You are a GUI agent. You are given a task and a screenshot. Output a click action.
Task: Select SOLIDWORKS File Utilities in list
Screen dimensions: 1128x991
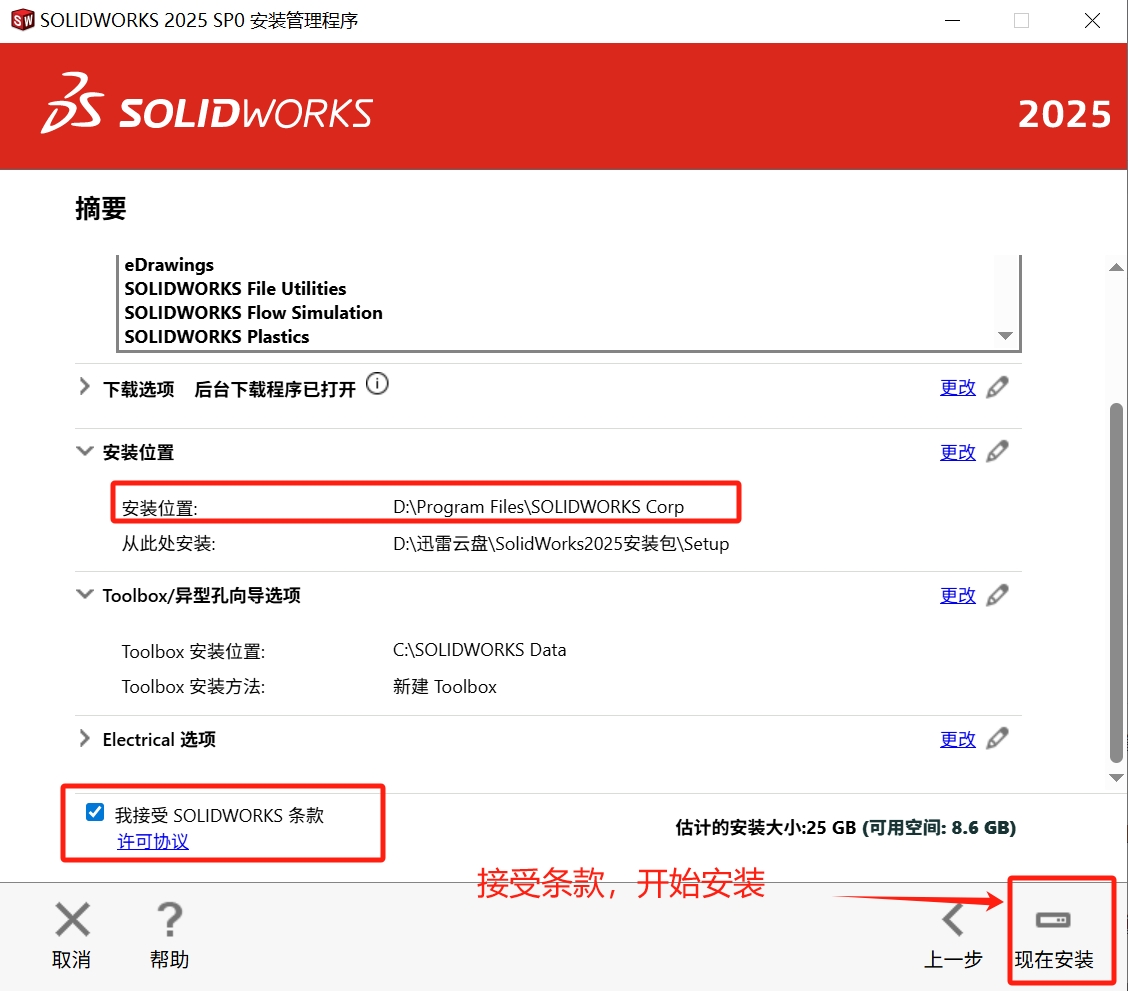(x=235, y=288)
